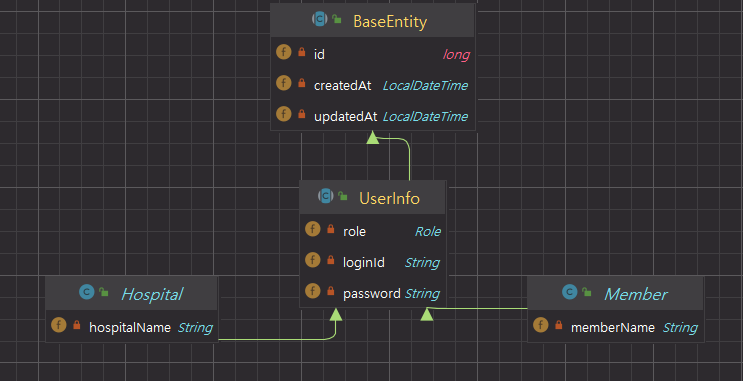This screenshot has width=743, height=381.
Task: Click the field icon of hospitalName
Action: point(59,325)
